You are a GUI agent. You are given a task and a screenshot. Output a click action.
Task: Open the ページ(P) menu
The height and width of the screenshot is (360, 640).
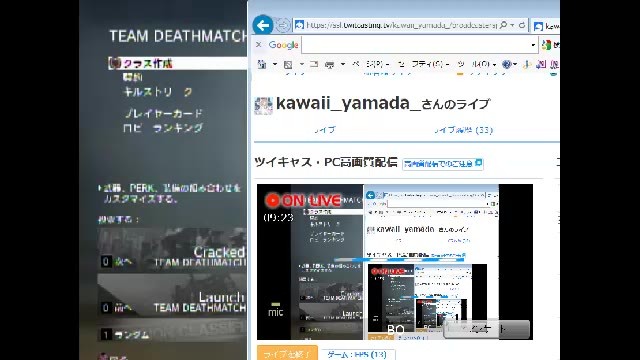(x=371, y=64)
